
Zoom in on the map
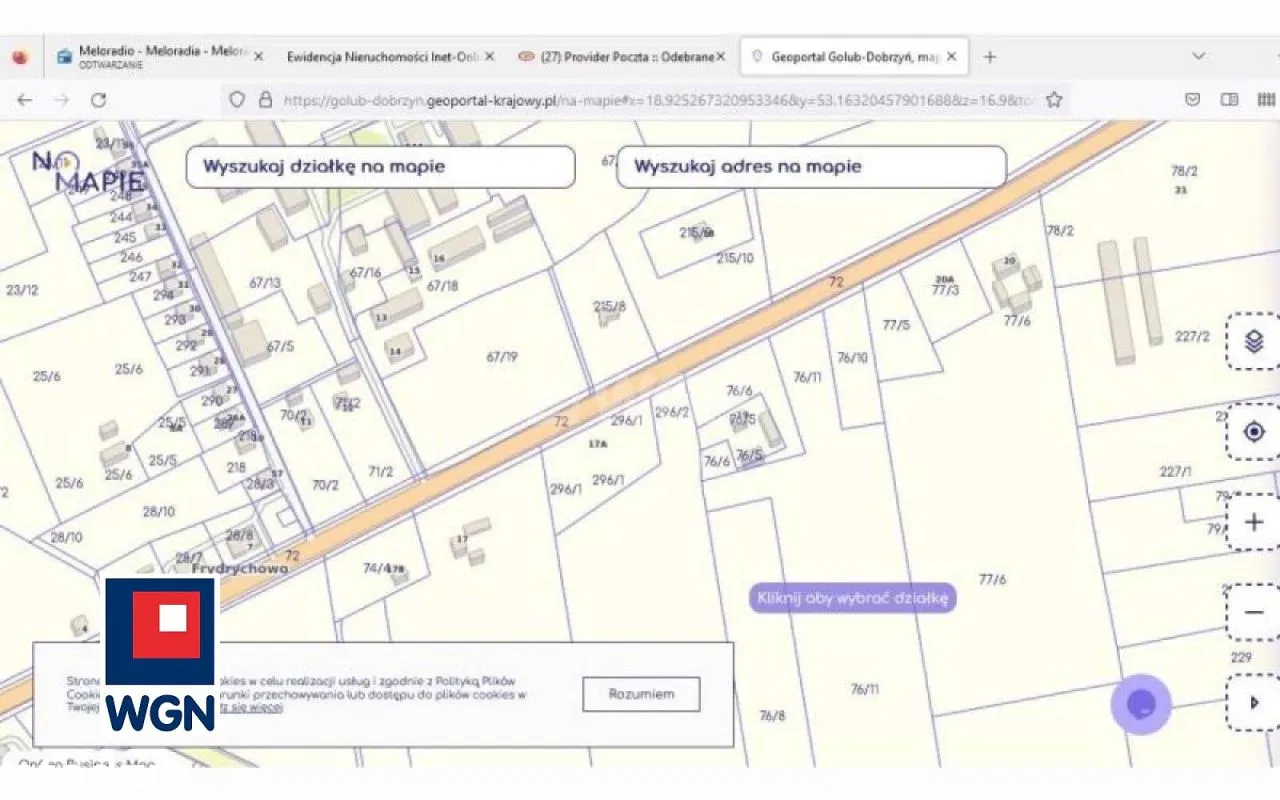1254,522
